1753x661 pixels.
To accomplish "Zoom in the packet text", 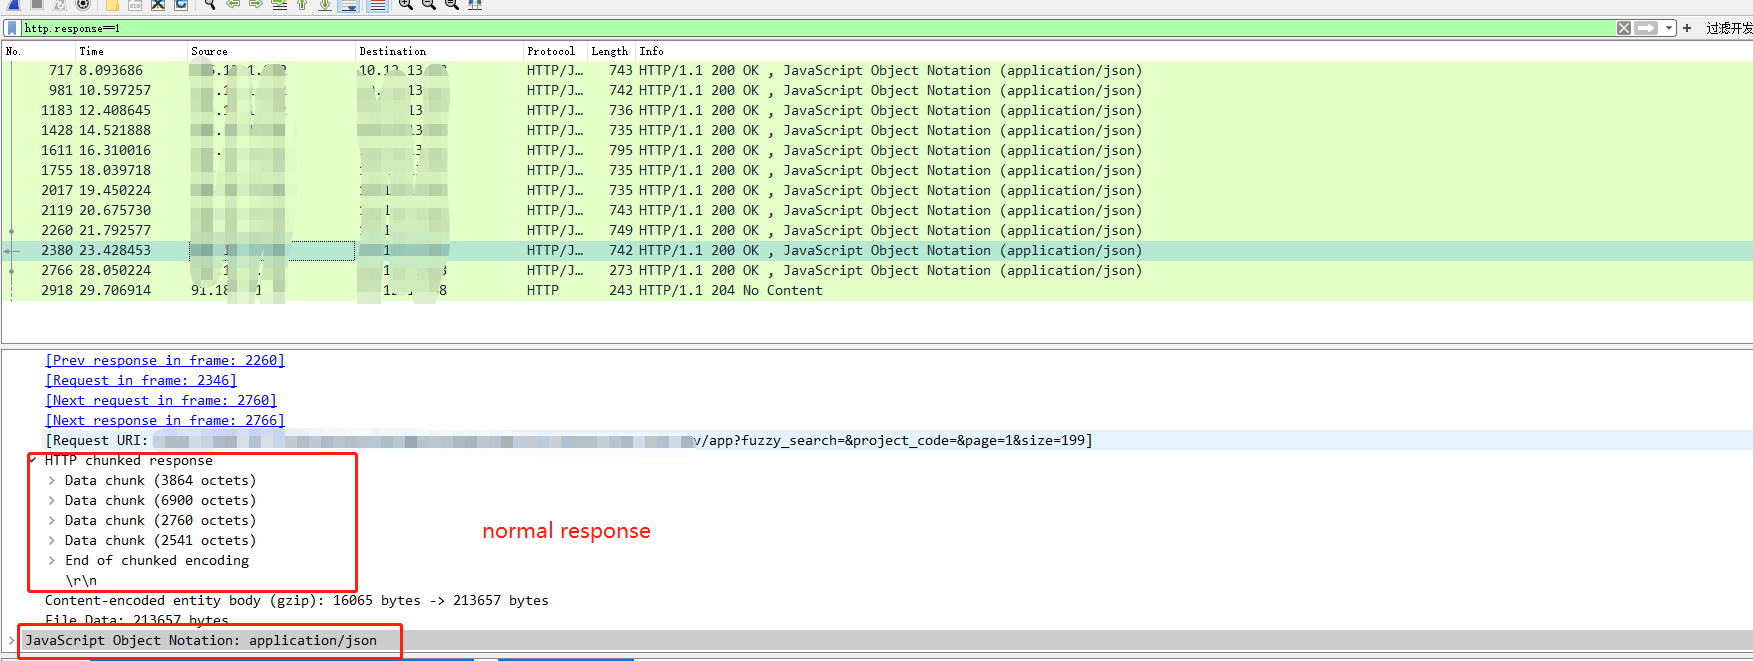I will pos(405,4).
